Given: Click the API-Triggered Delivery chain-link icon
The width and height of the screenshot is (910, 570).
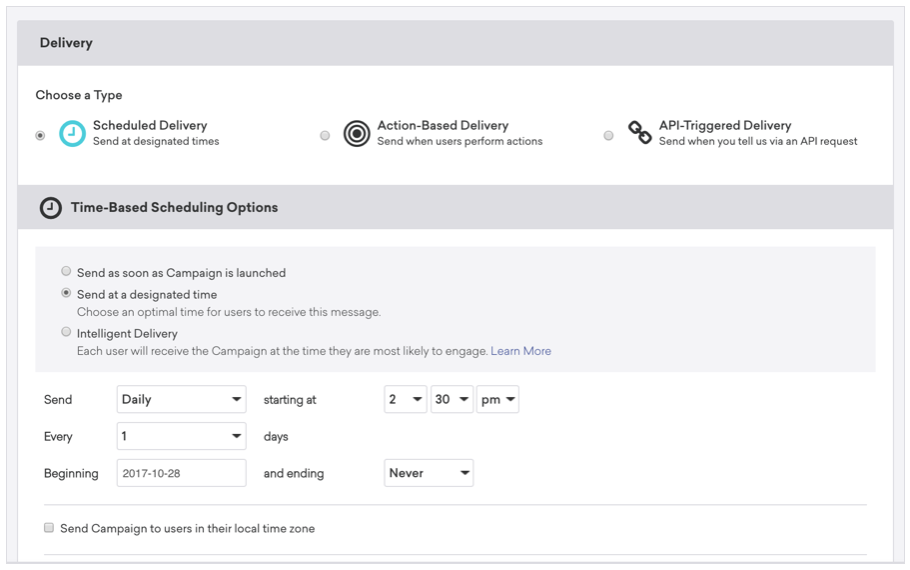Looking at the screenshot, I should [x=640, y=132].
